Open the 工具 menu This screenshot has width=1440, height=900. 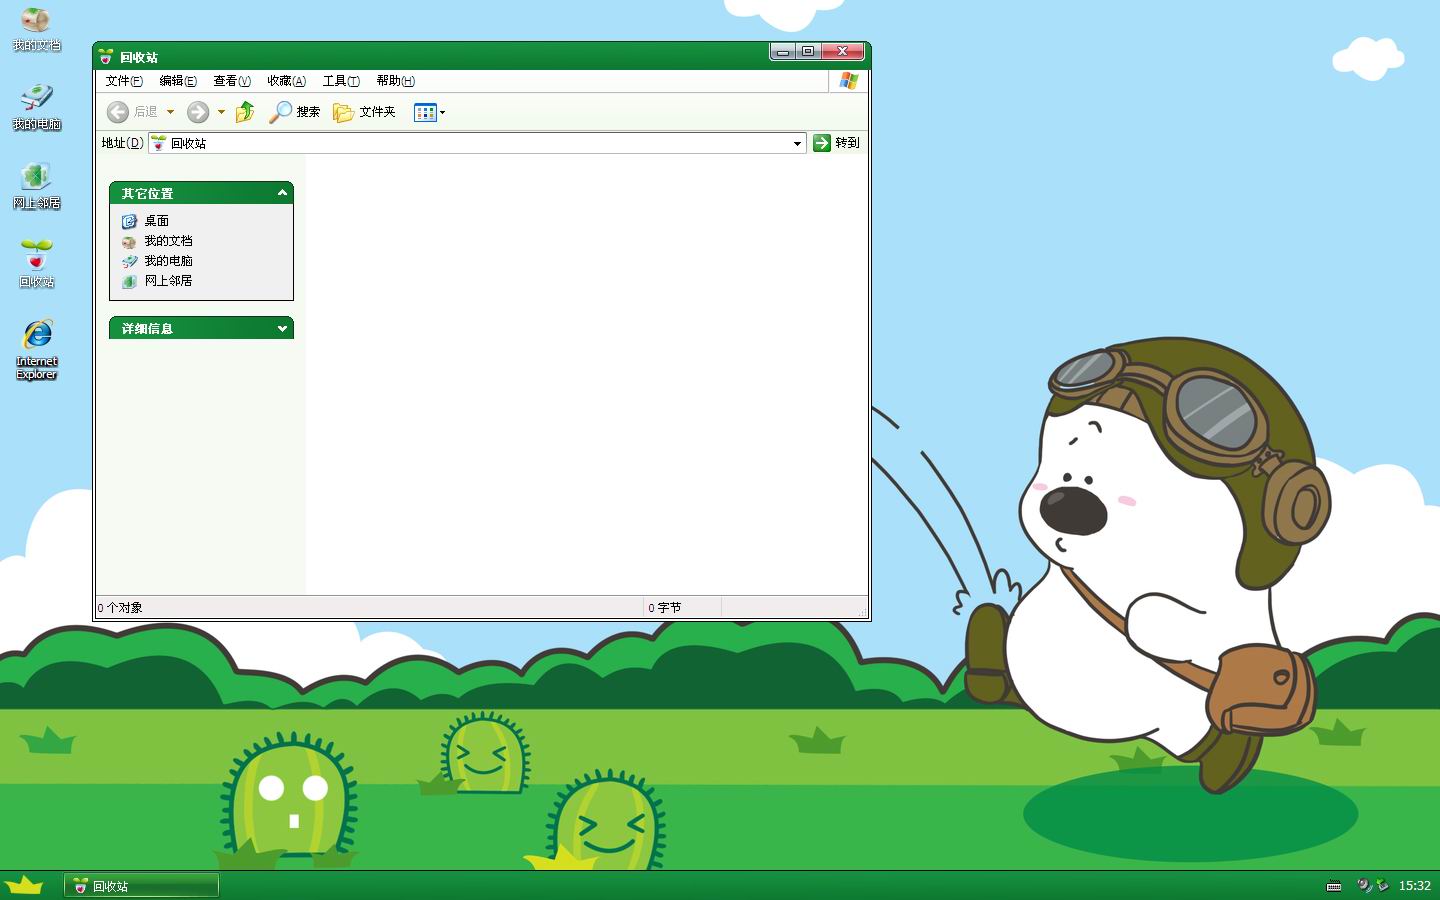tap(341, 81)
